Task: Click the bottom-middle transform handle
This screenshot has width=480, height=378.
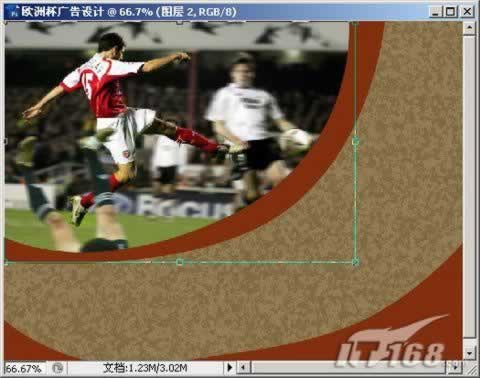Action: tap(179, 262)
